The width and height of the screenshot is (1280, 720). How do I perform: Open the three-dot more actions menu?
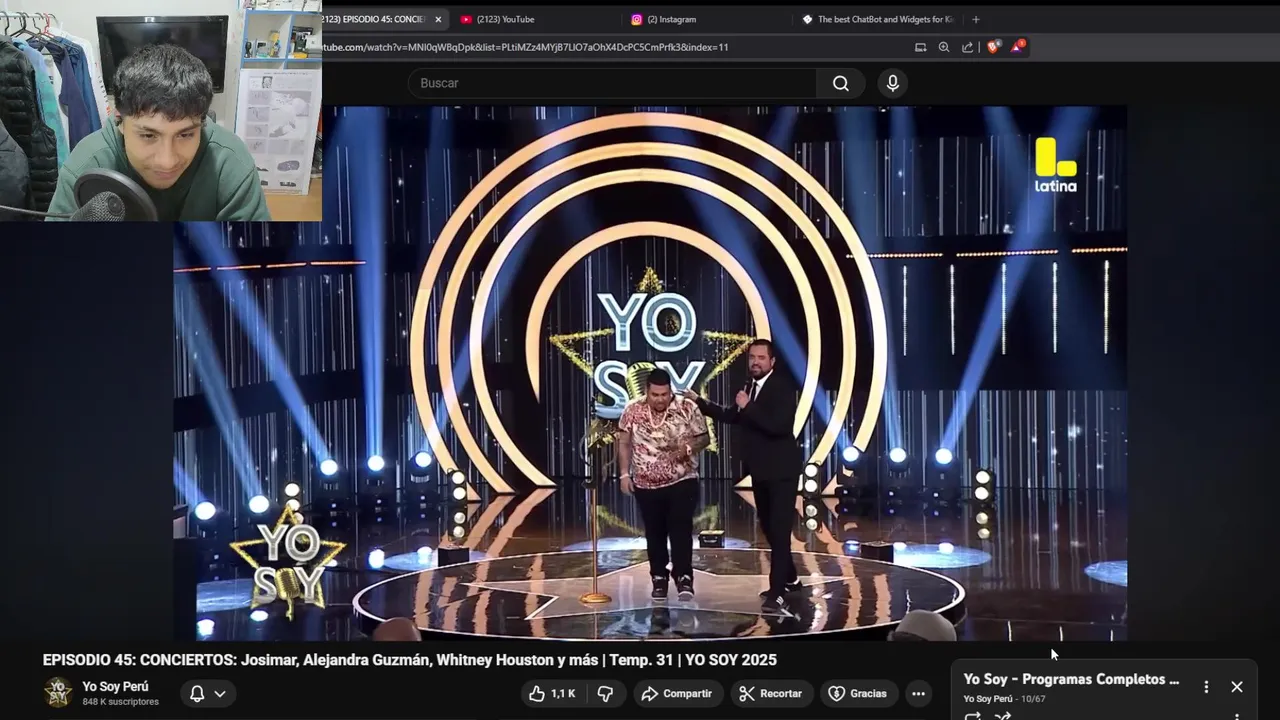(918, 693)
